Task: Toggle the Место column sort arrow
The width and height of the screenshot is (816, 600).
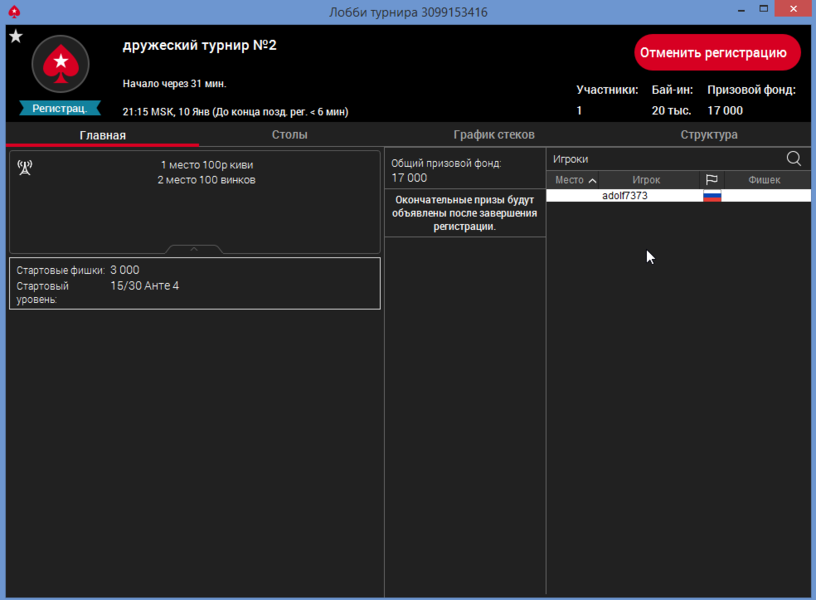Action: click(x=592, y=181)
